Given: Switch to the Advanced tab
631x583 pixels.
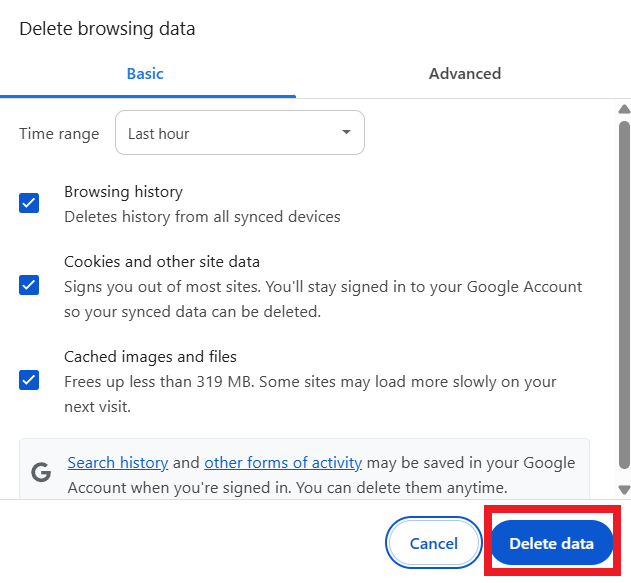Looking at the screenshot, I should (x=465, y=74).
